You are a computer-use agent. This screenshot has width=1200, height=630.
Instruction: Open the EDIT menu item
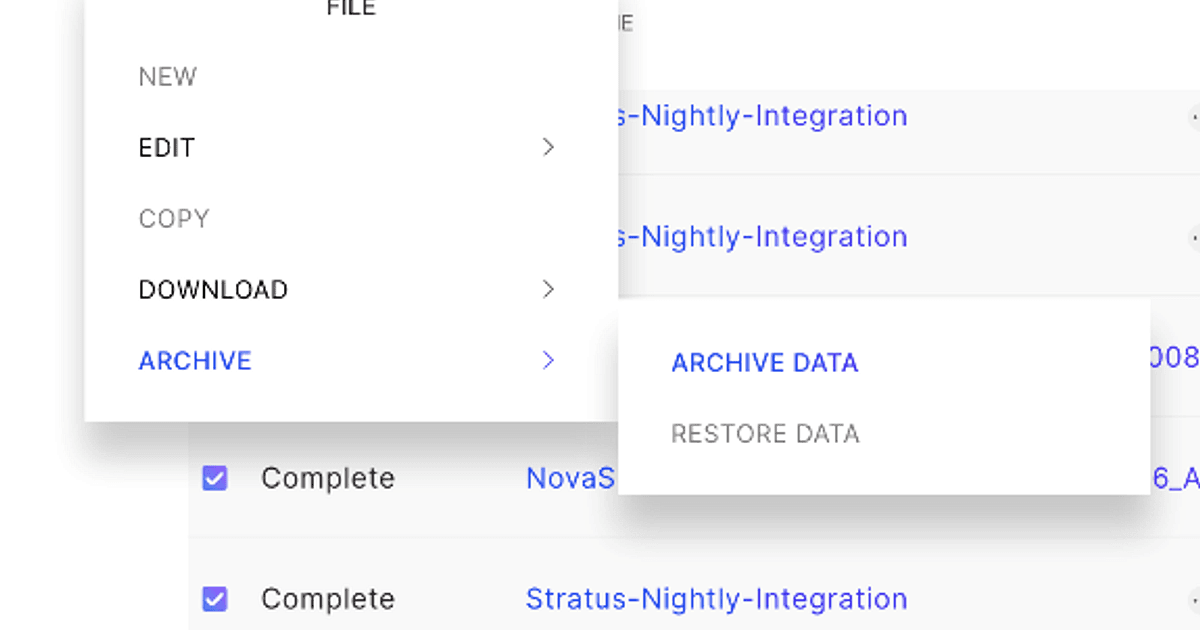(x=166, y=147)
